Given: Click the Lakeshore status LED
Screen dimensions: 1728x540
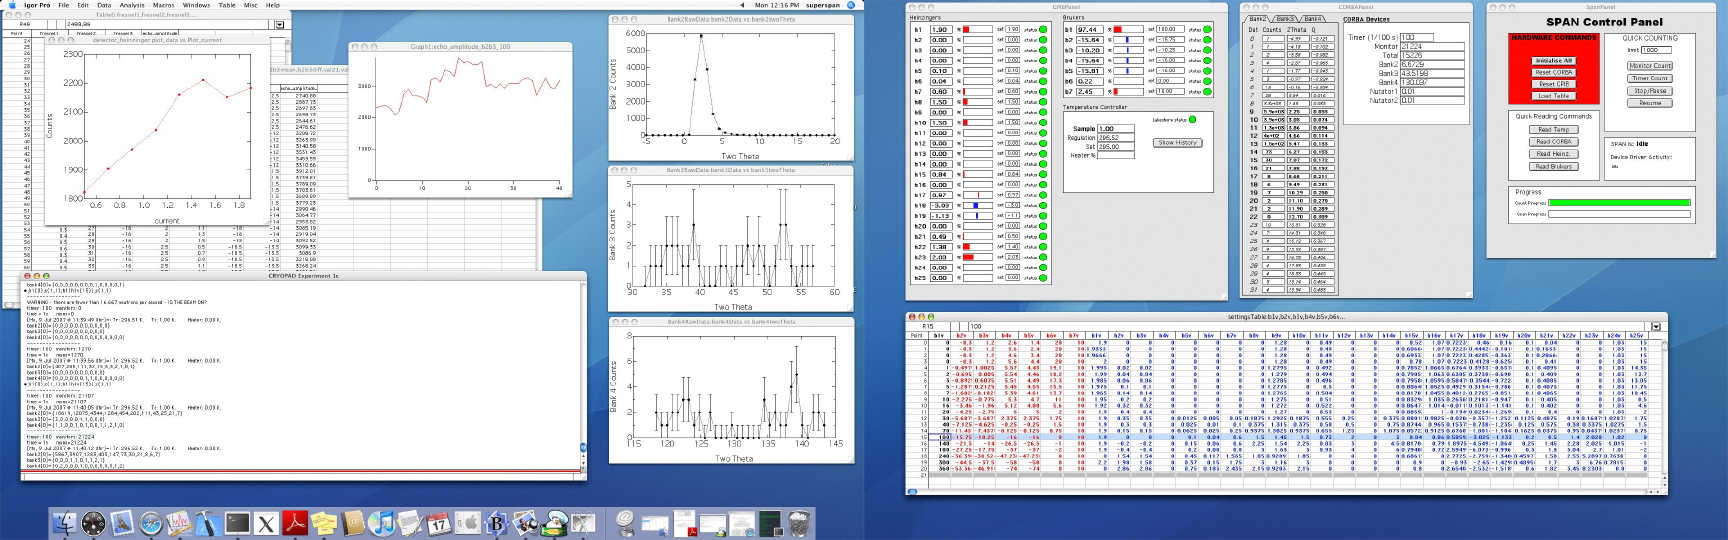Looking at the screenshot, I should [x=1192, y=120].
